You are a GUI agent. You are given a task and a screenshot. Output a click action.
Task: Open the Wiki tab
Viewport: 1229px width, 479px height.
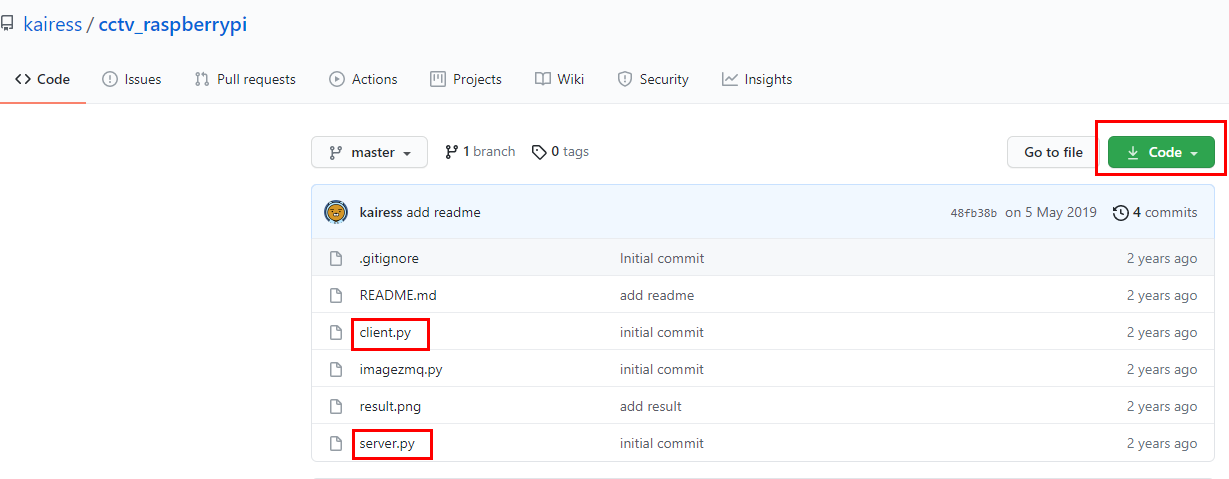(559, 79)
